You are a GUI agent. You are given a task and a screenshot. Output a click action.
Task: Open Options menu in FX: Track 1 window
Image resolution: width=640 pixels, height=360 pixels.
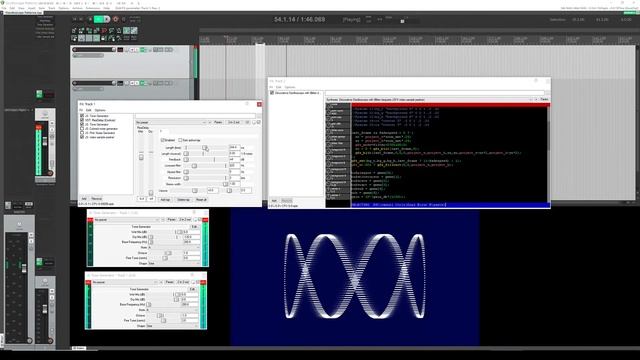[x=100, y=110]
